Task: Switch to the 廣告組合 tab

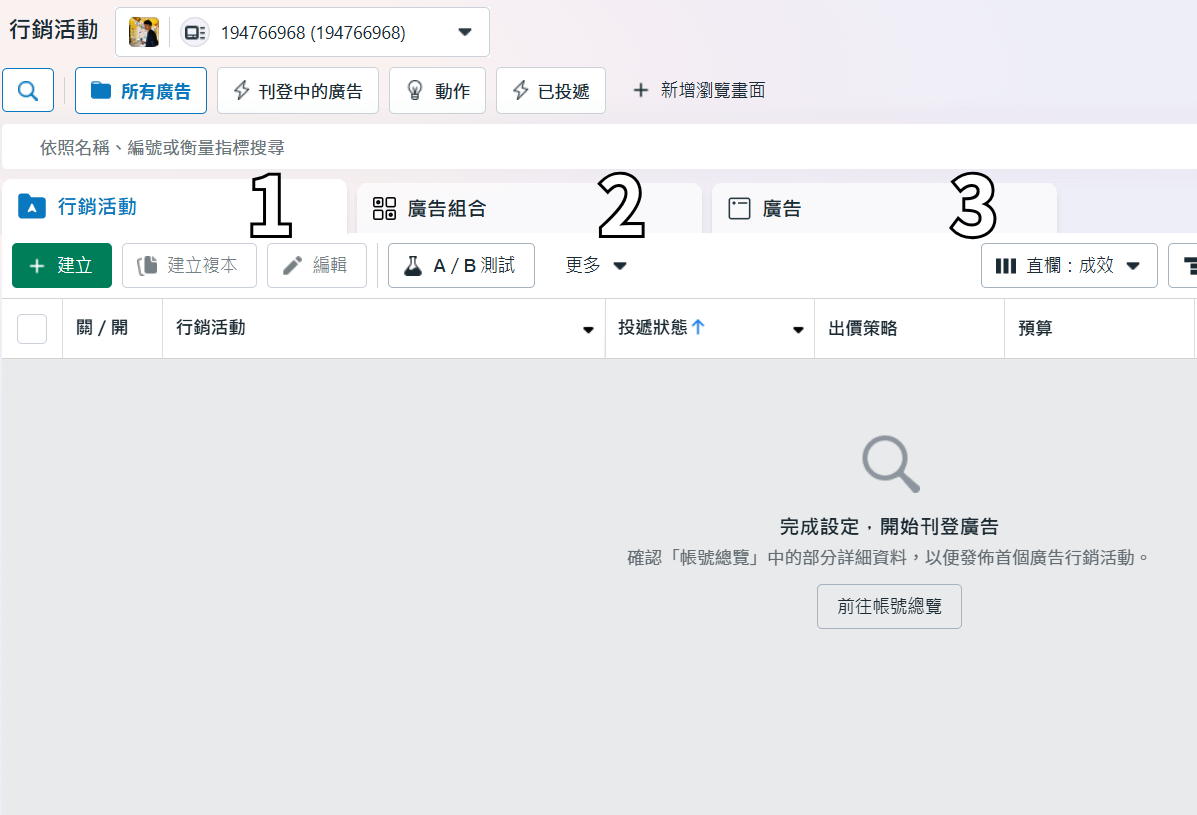Action: 446,209
